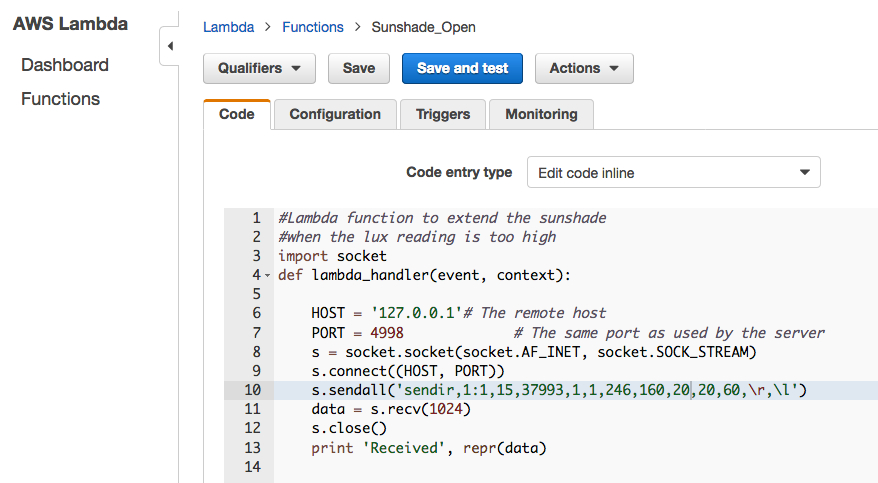This screenshot has width=878, height=483.
Task: Click the s.connect((HOST, PORT)) line
Action: (408, 371)
